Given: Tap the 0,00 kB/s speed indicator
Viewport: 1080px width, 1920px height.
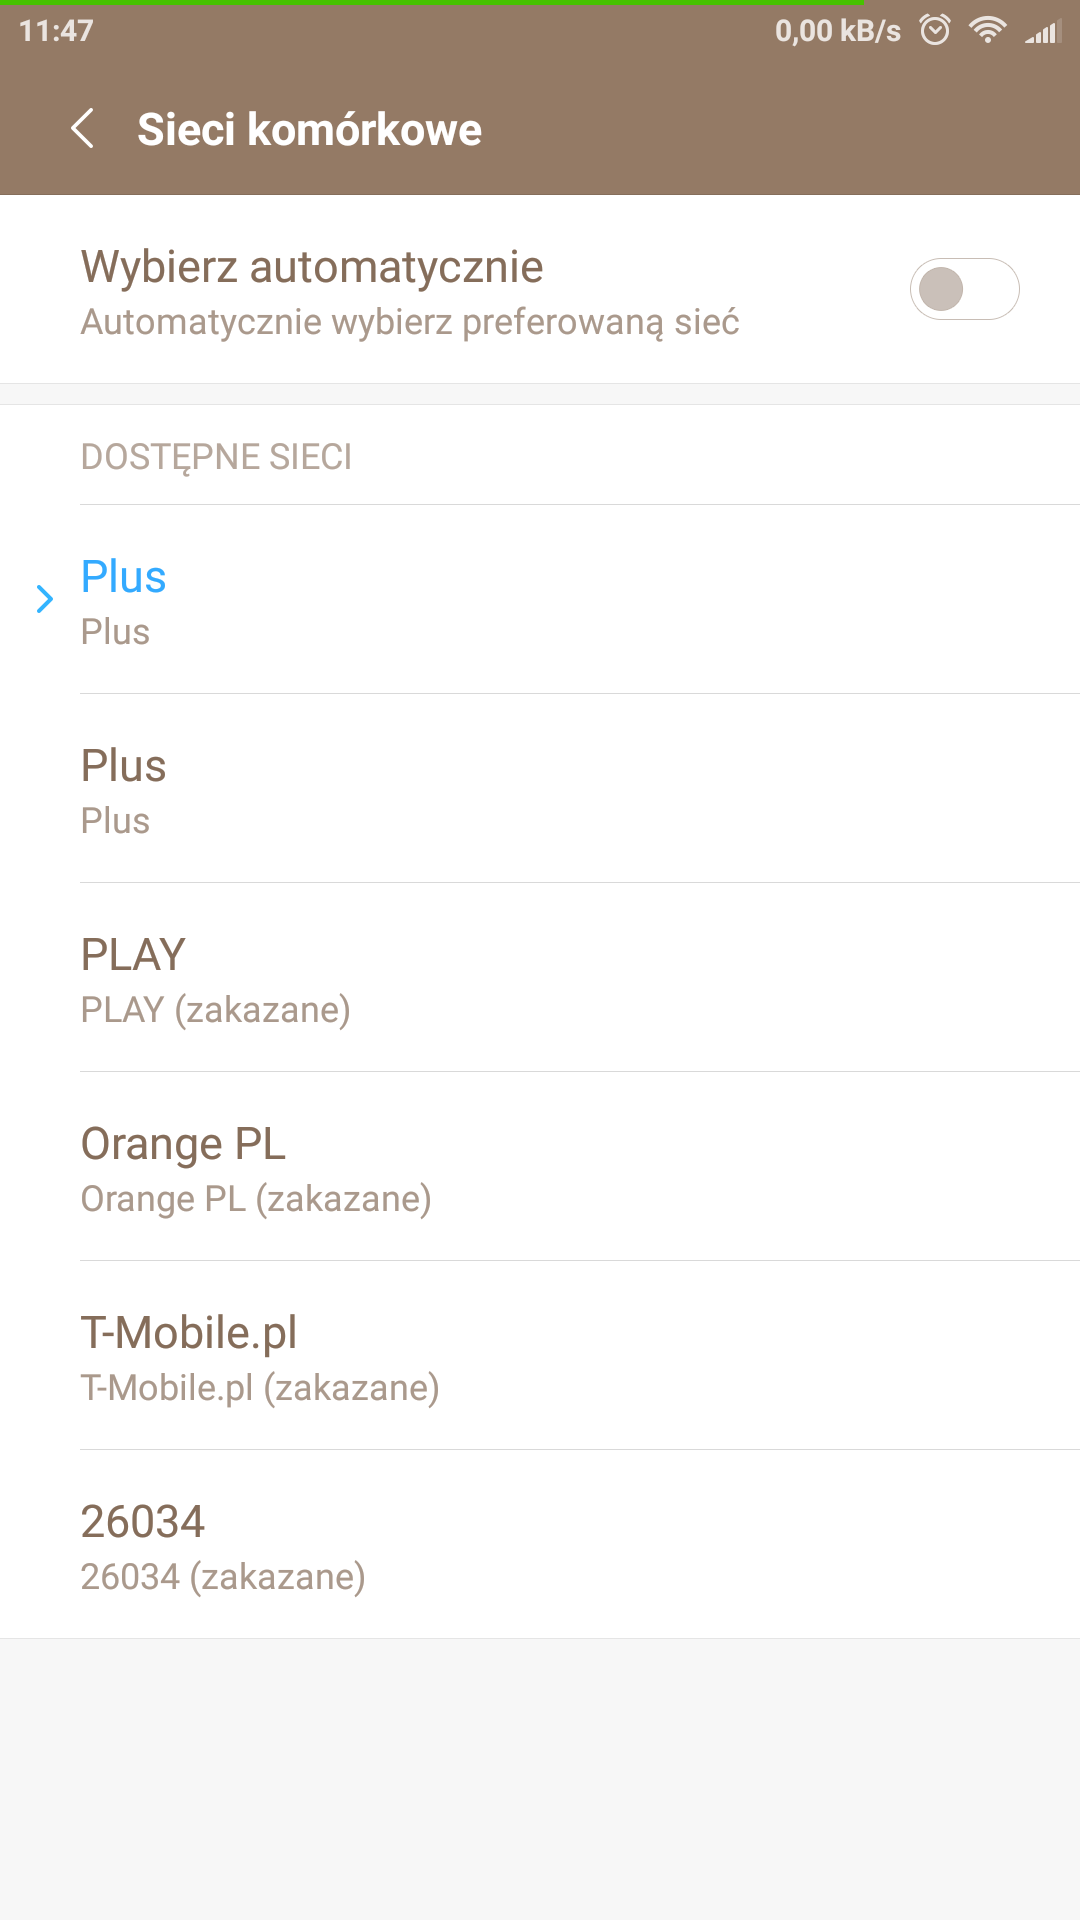Looking at the screenshot, I should point(837,31).
